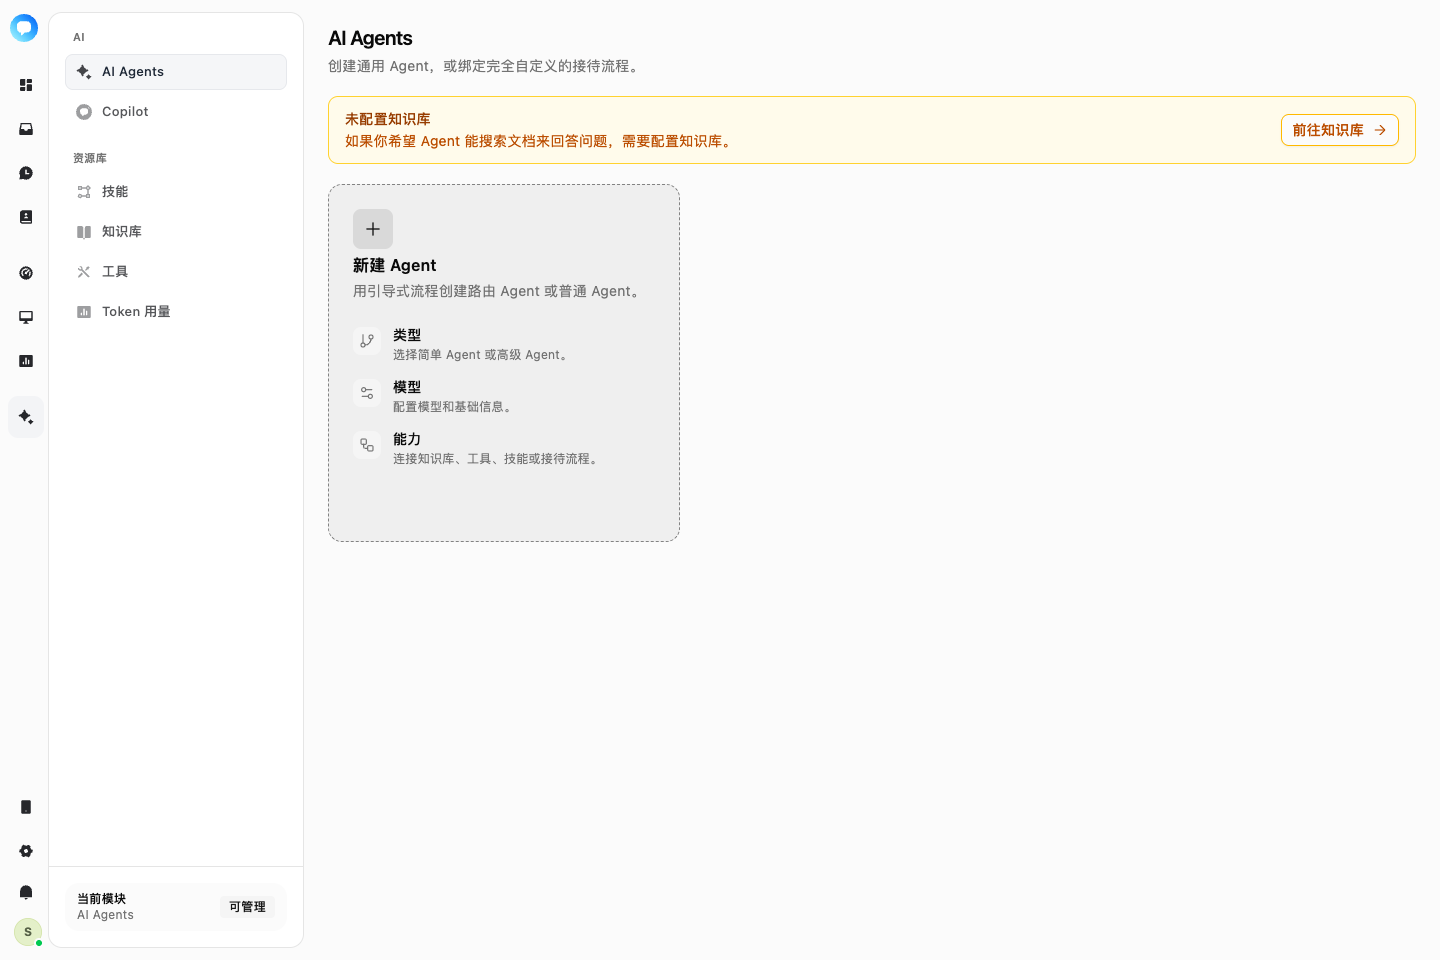Select the AI sparkle icon in left rail
The image size is (1440, 960).
26,417
